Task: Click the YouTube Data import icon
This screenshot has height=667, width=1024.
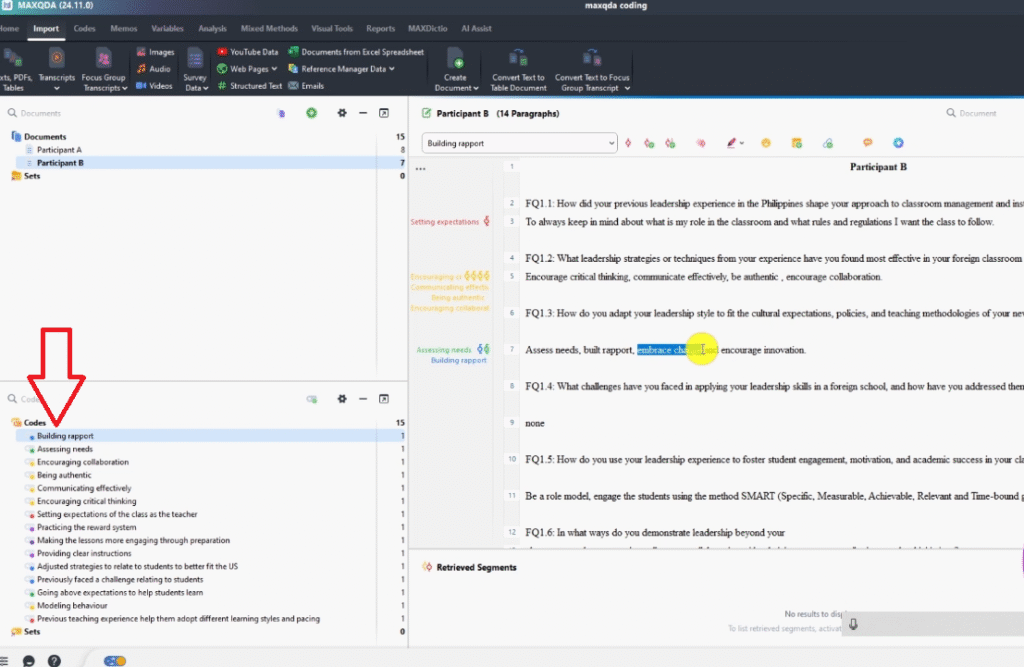Action: (221, 51)
